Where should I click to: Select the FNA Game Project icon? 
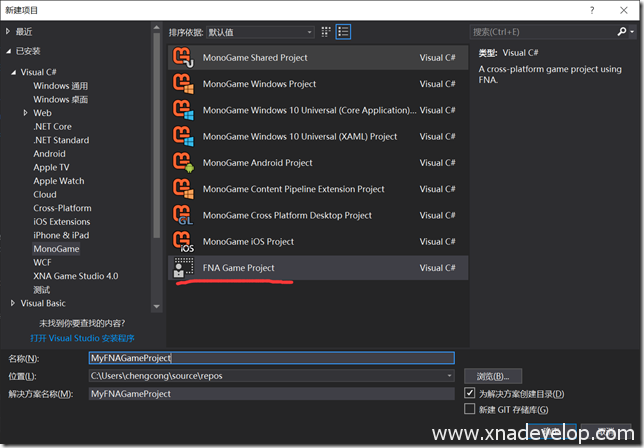point(183,267)
